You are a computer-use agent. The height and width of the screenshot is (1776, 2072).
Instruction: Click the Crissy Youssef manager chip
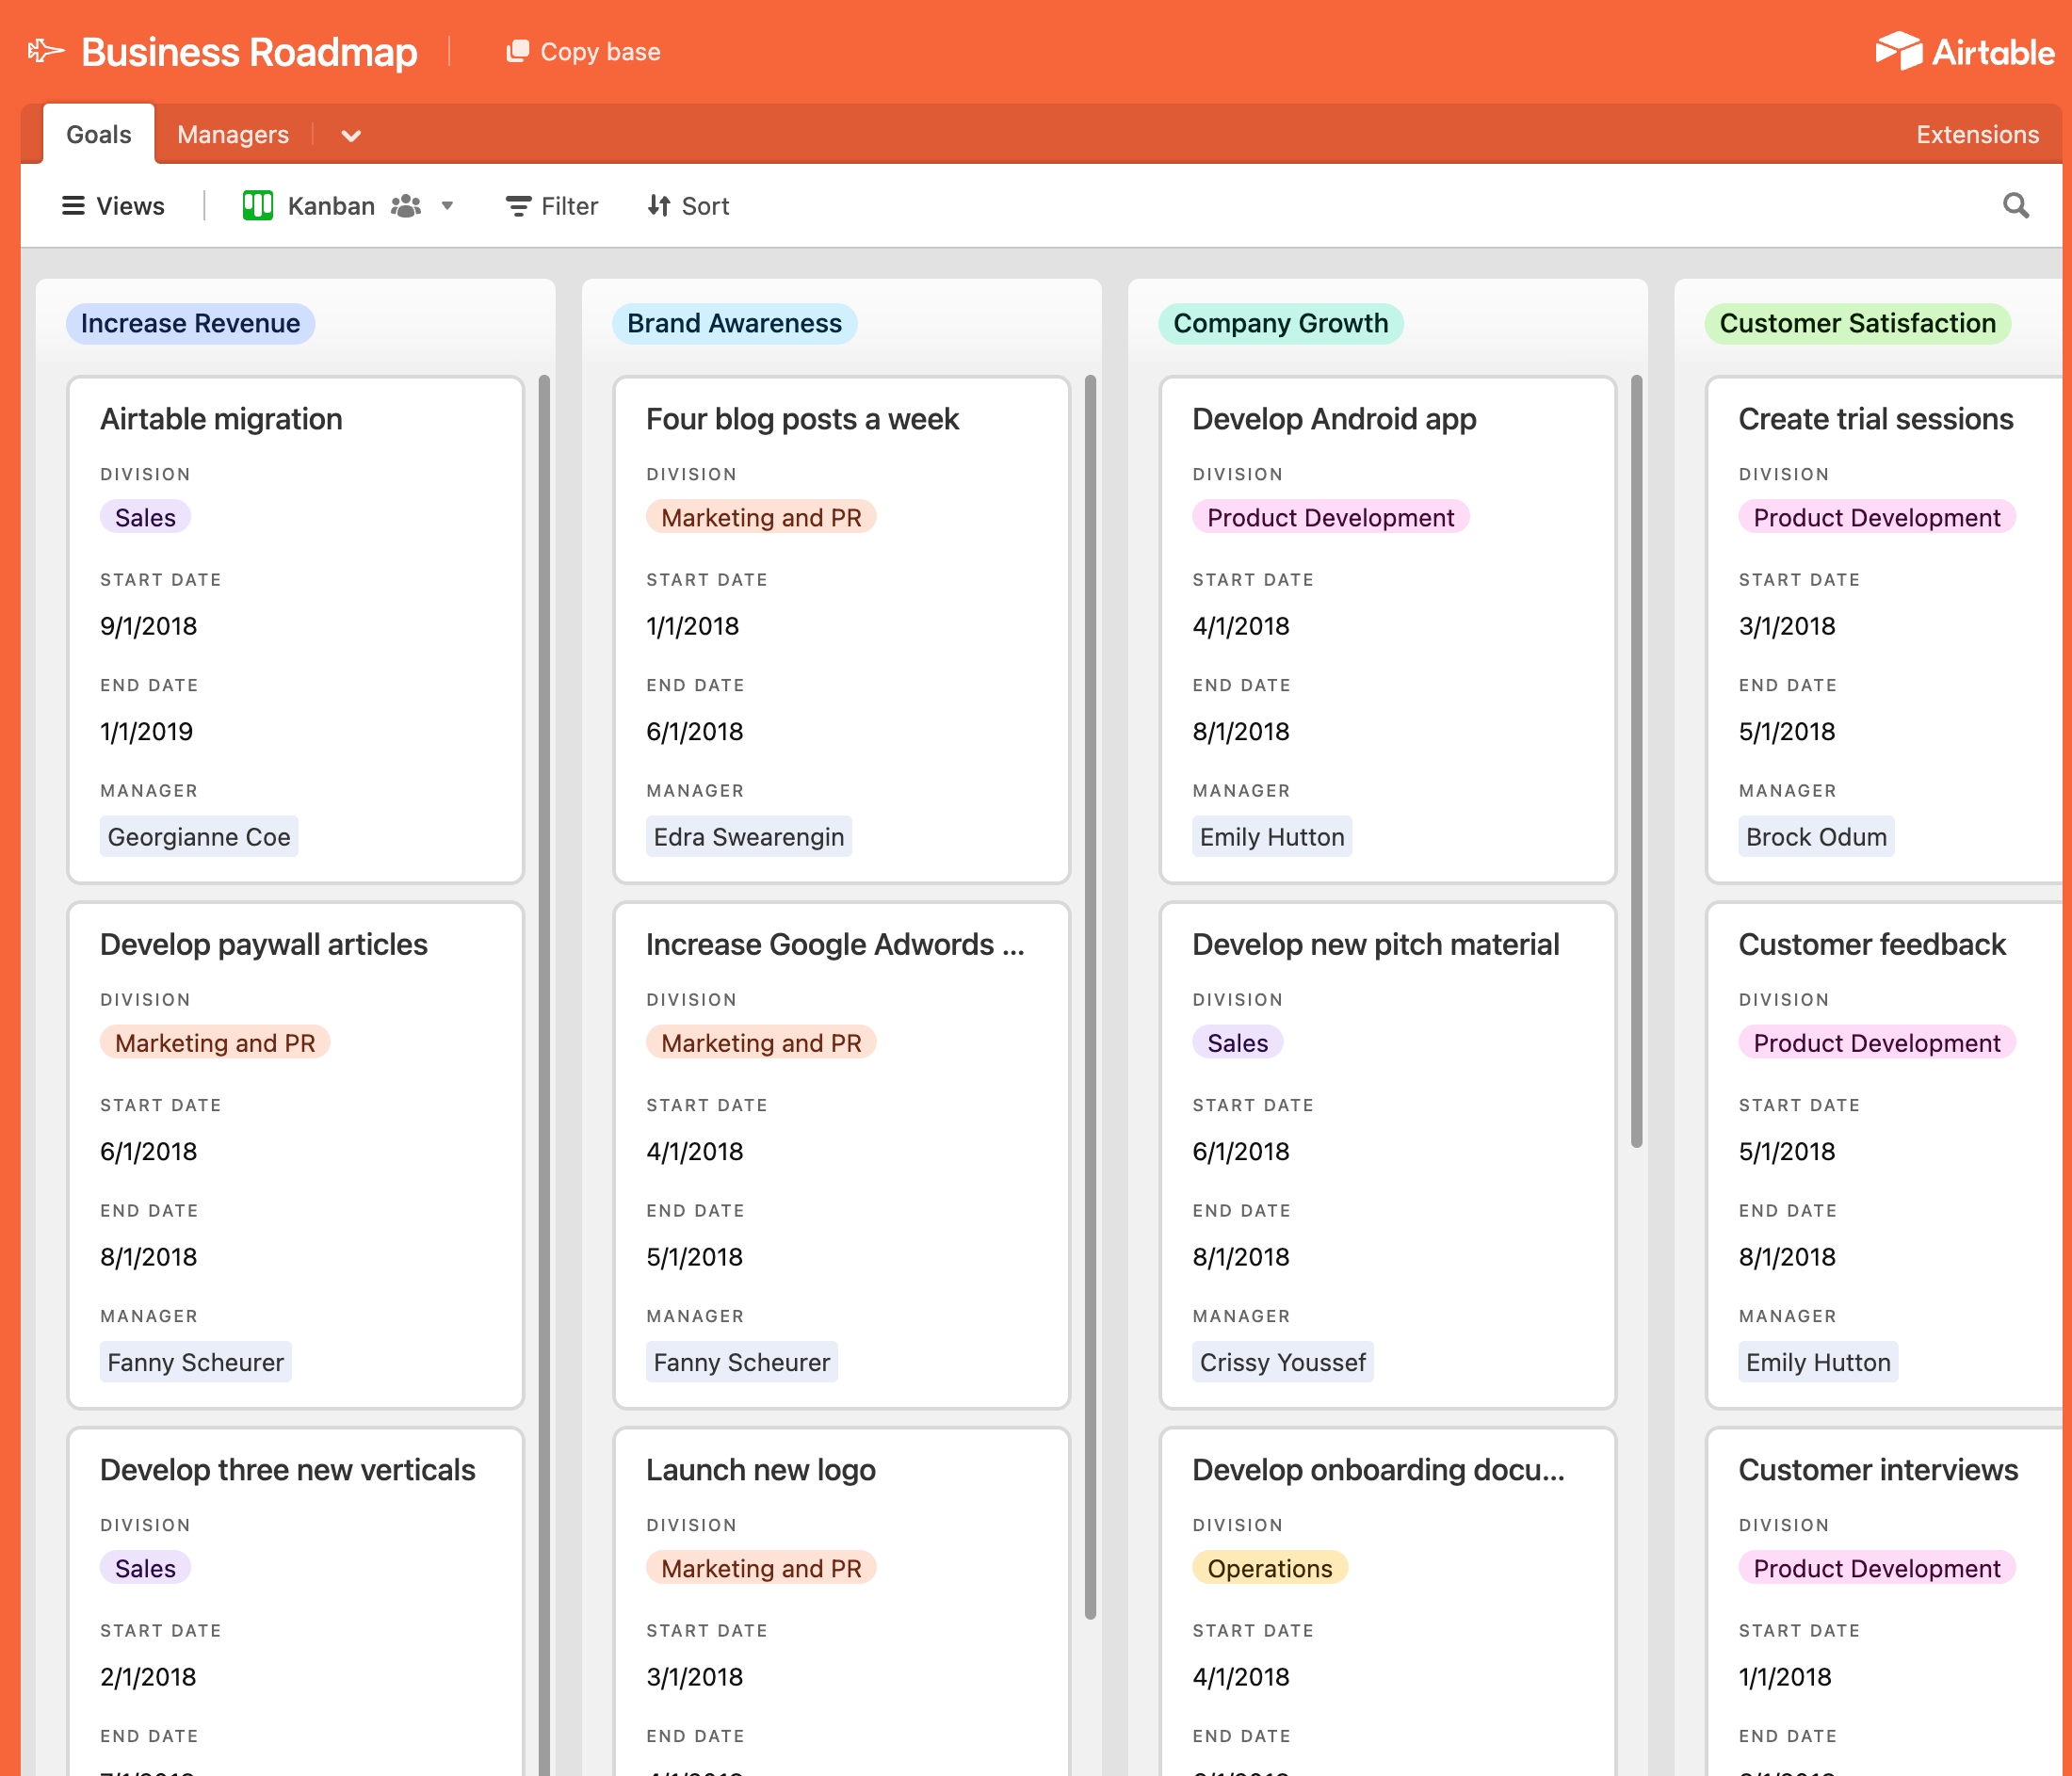(x=1283, y=1362)
